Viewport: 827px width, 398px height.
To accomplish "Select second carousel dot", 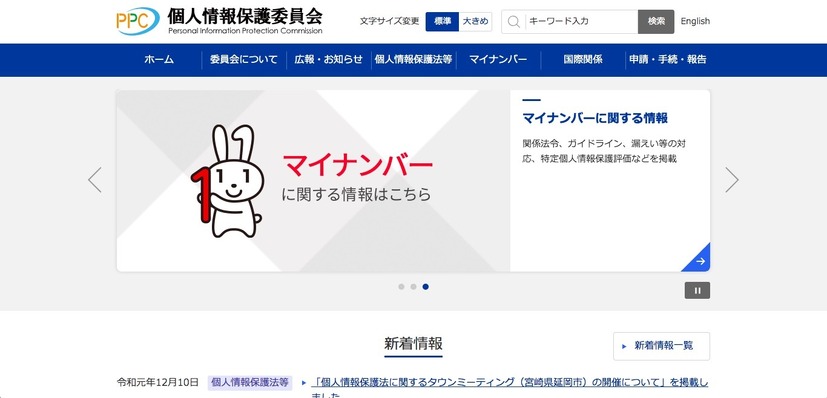I will tap(414, 287).
